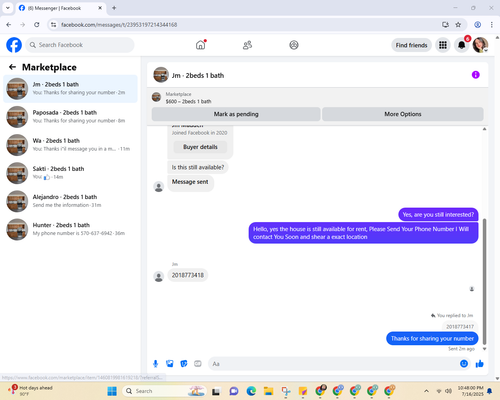Send a thumbs up like
Screen dimensions: 500x400
coord(480,364)
